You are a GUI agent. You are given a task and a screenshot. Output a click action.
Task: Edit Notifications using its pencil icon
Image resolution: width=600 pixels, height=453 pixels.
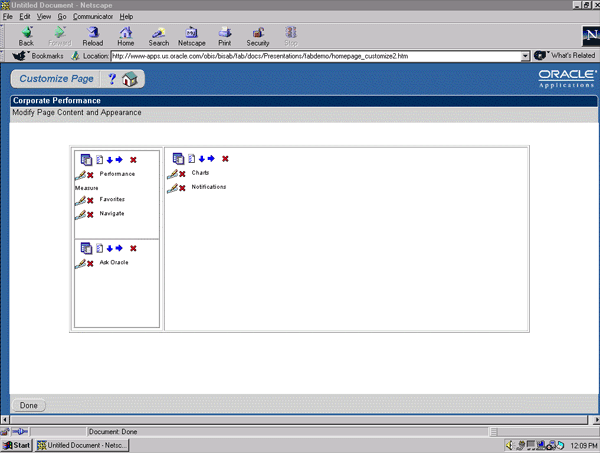[x=173, y=188]
